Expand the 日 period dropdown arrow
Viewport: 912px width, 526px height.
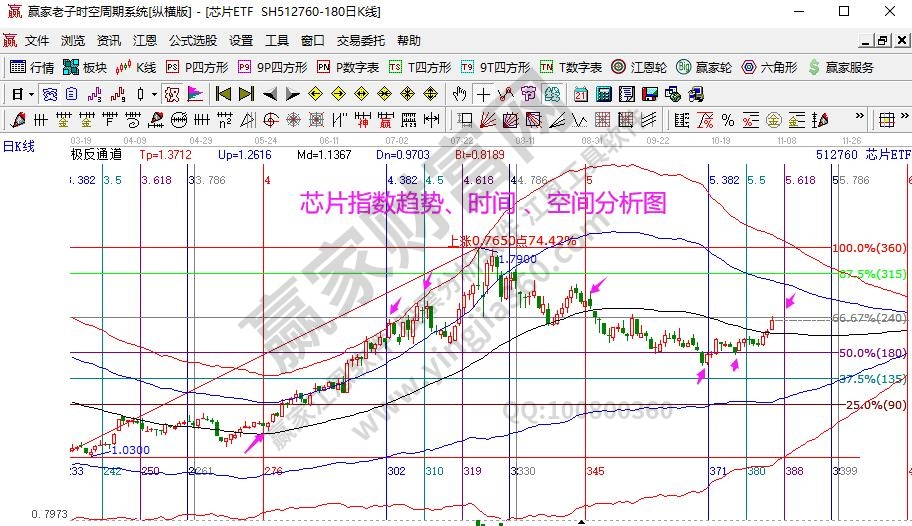coord(32,94)
